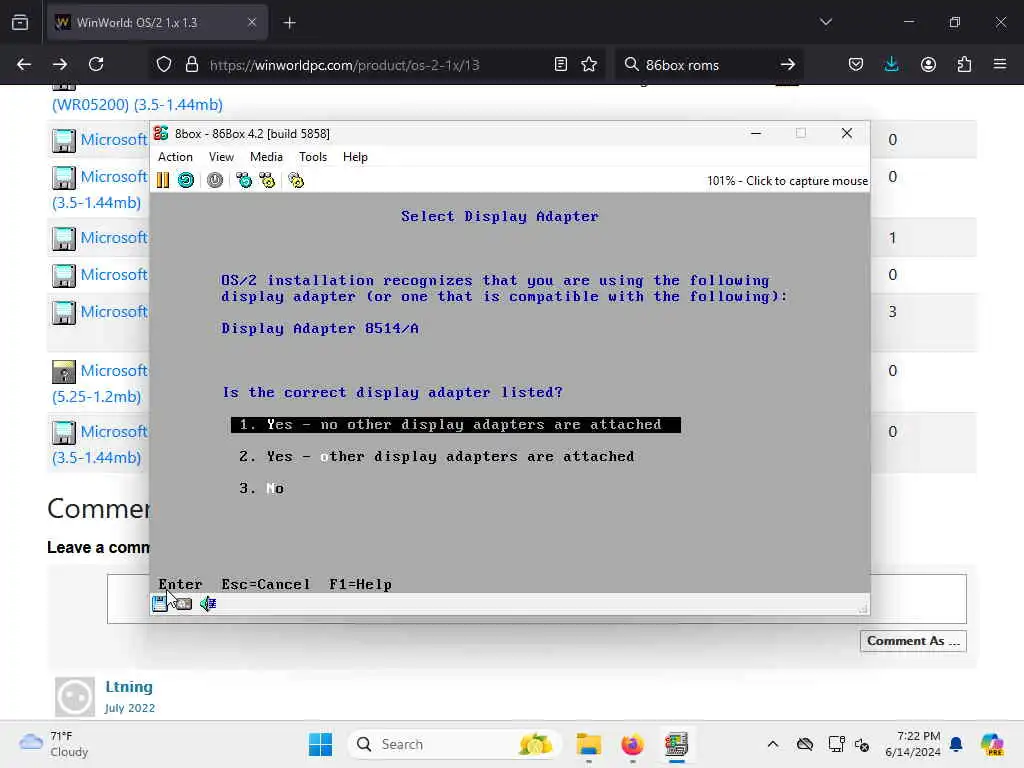1024x768 pixels.
Task: Click the gray ACPI power button icon
Action: (x=215, y=180)
